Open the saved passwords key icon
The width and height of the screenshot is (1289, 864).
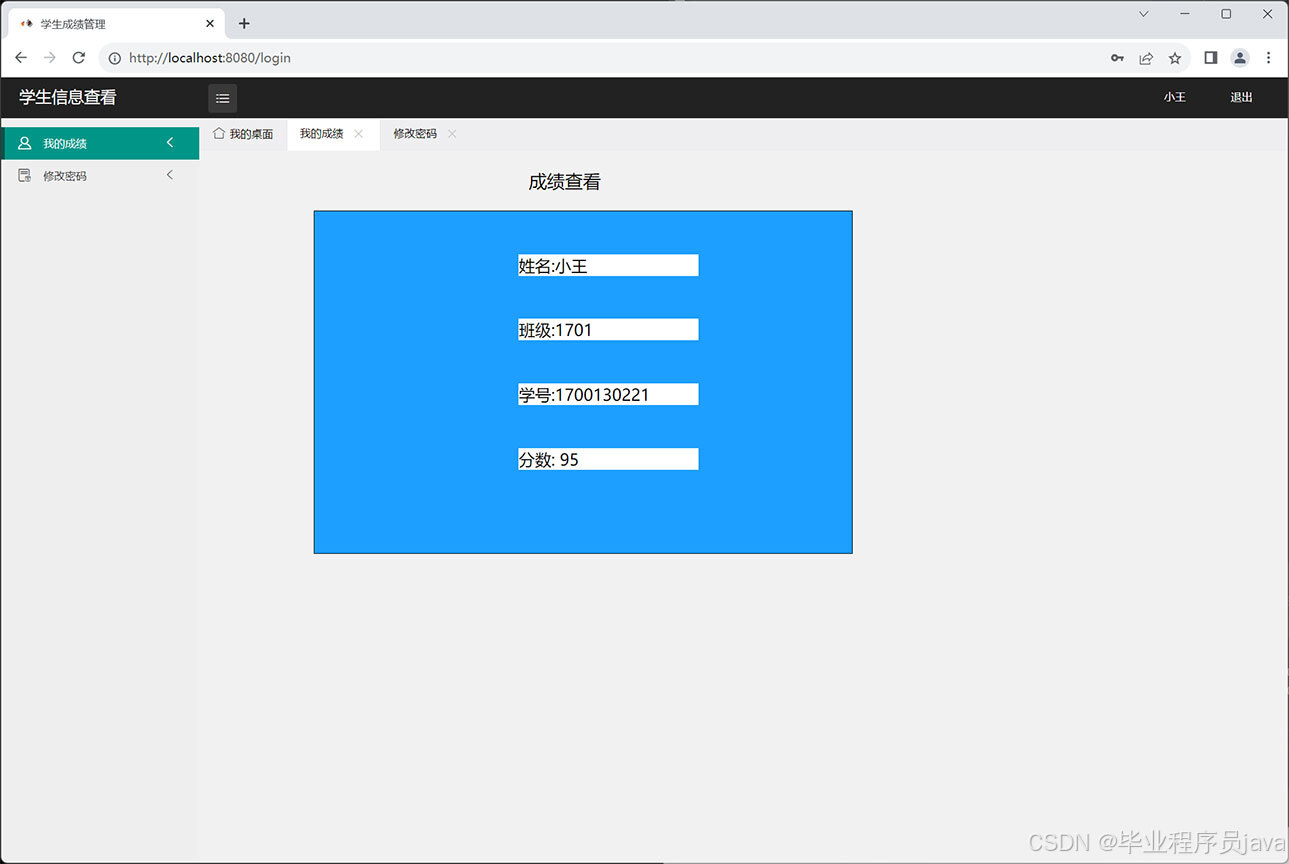(x=1117, y=58)
